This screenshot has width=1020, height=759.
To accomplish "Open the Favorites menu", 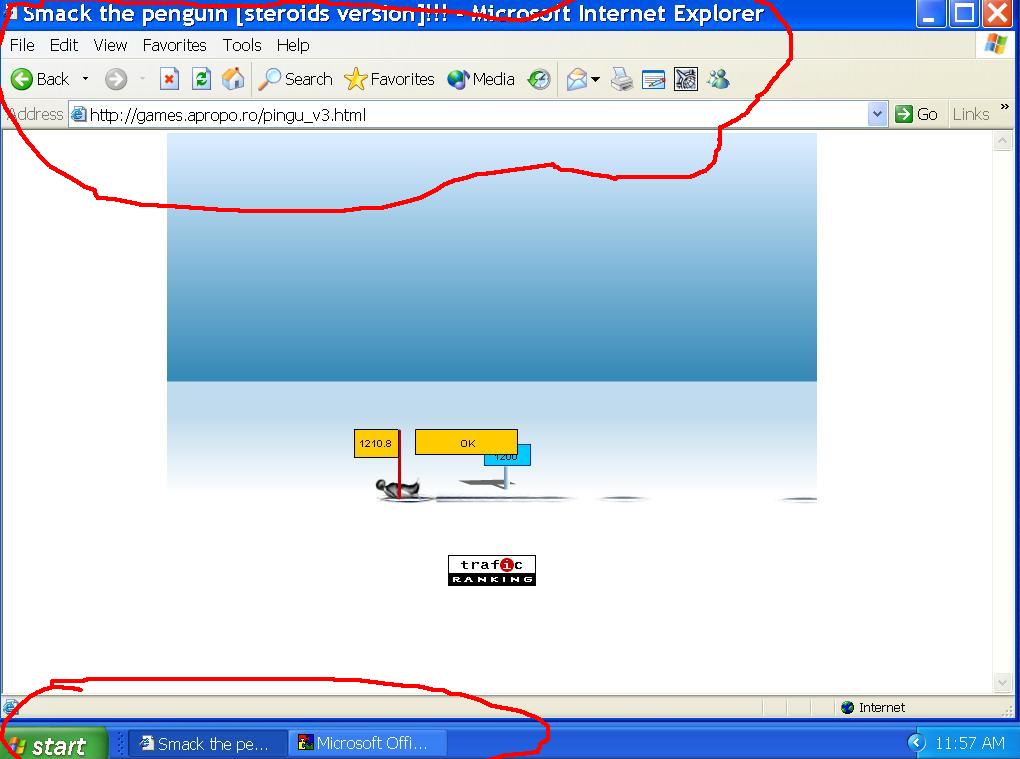I will 174,45.
